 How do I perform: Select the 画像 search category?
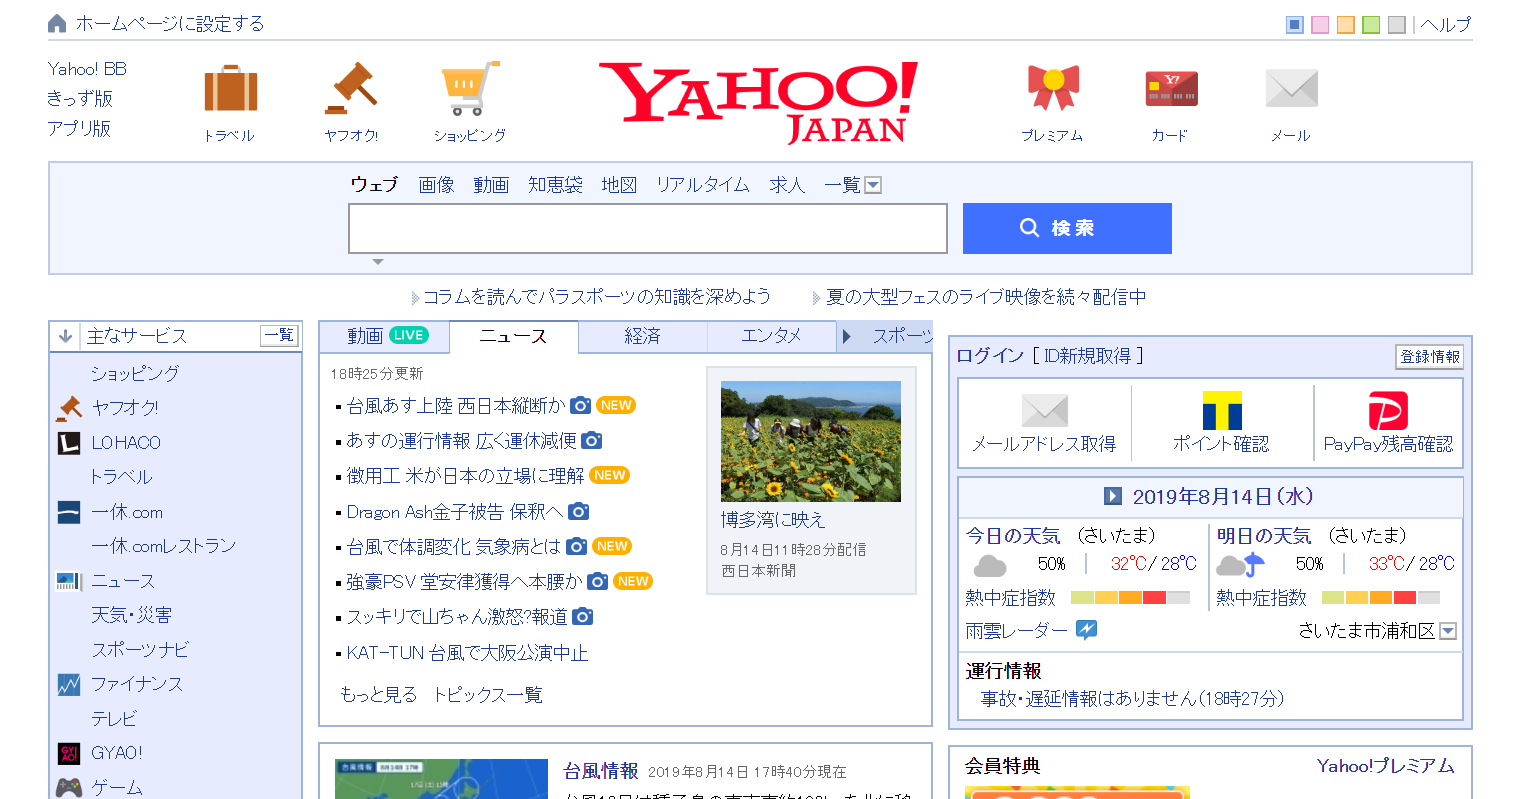[436, 184]
